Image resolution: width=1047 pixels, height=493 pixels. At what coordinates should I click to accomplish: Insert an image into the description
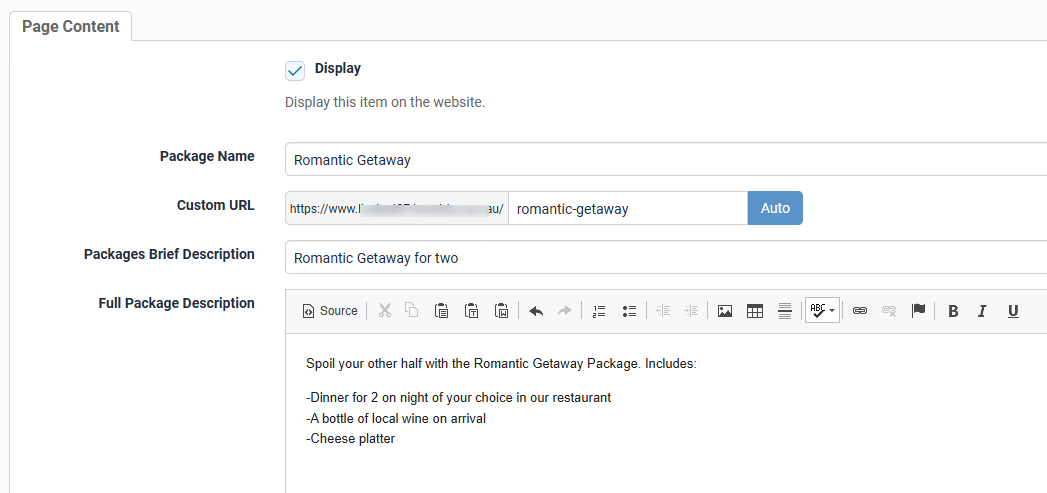(x=725, y=311)
